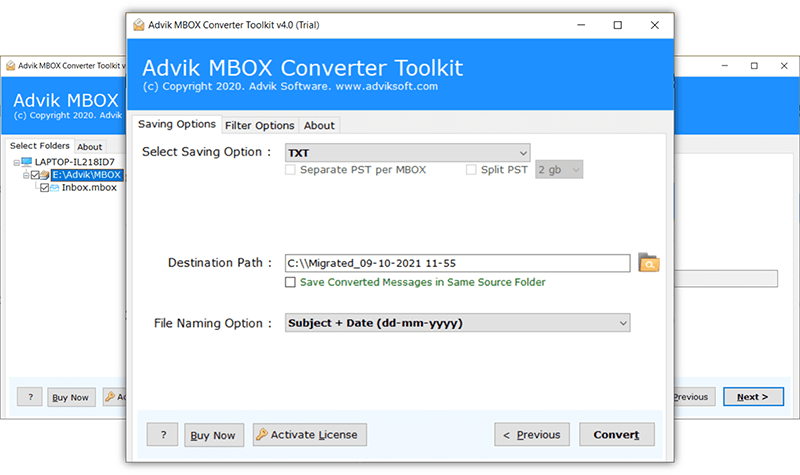800x475 pixels.
Task: Close the front Advik MBOX Converter window
Action: click(x=655, y=25)
